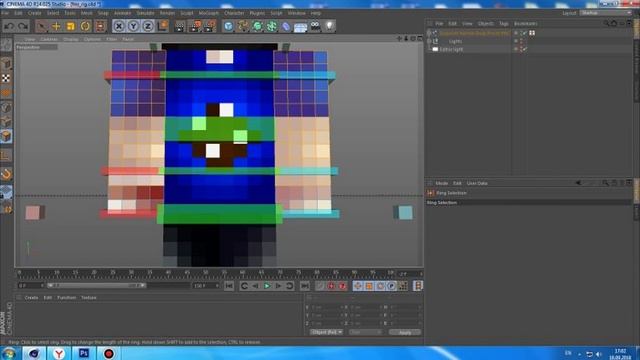Viewport: 640px width, 360px height.
Task: Click the Undo arrow in toolbar
Action: point(9,26)
